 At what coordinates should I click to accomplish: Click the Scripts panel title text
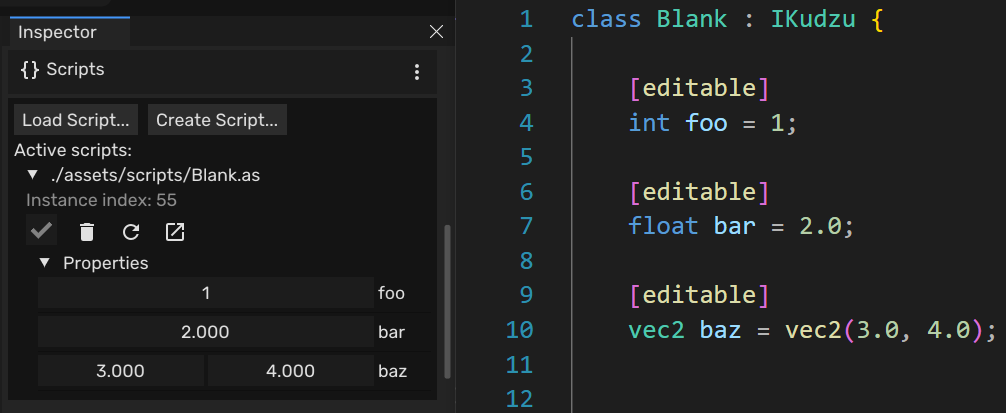(75, 69)
